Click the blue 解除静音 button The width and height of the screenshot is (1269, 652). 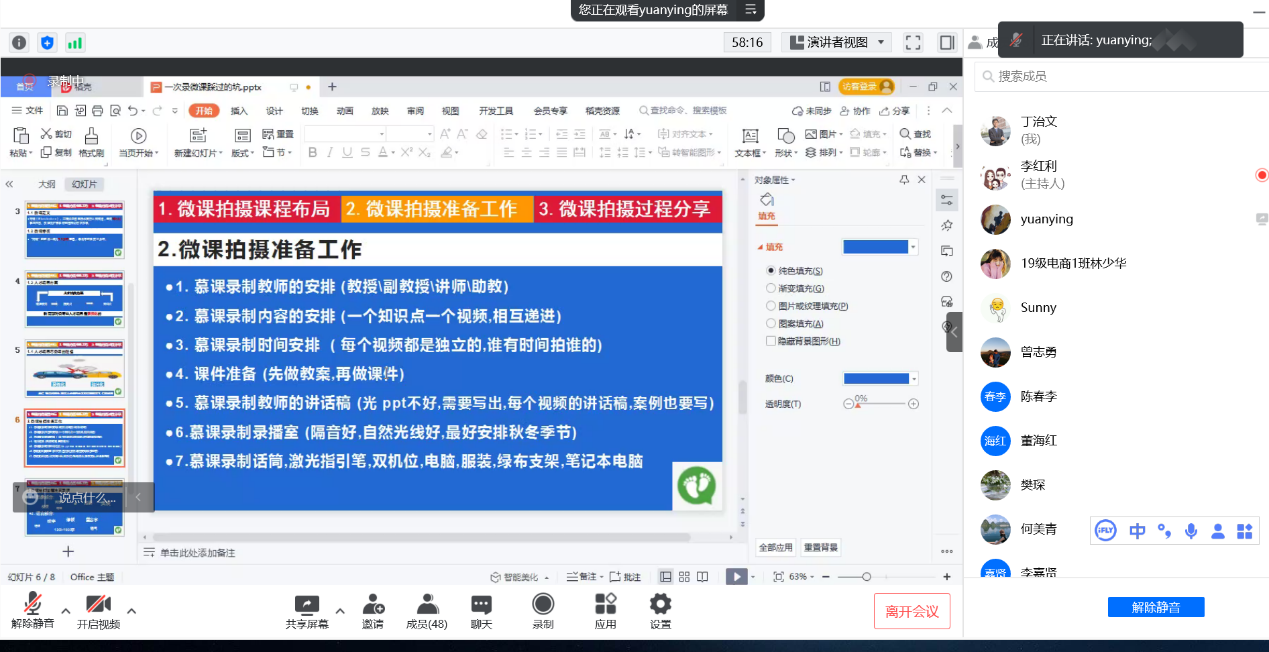(x=1155, y=607)
